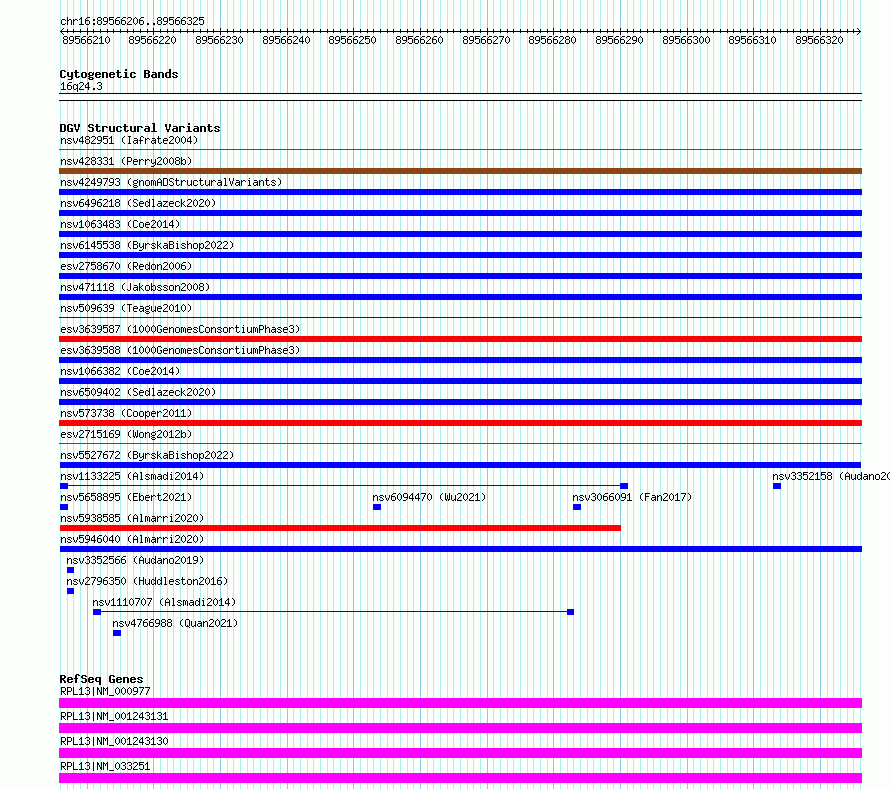Click the red nsv573738 (Cooper2011) bar
Image resolution: width=890 pixels, height=789 pixels.
point(460,423)
